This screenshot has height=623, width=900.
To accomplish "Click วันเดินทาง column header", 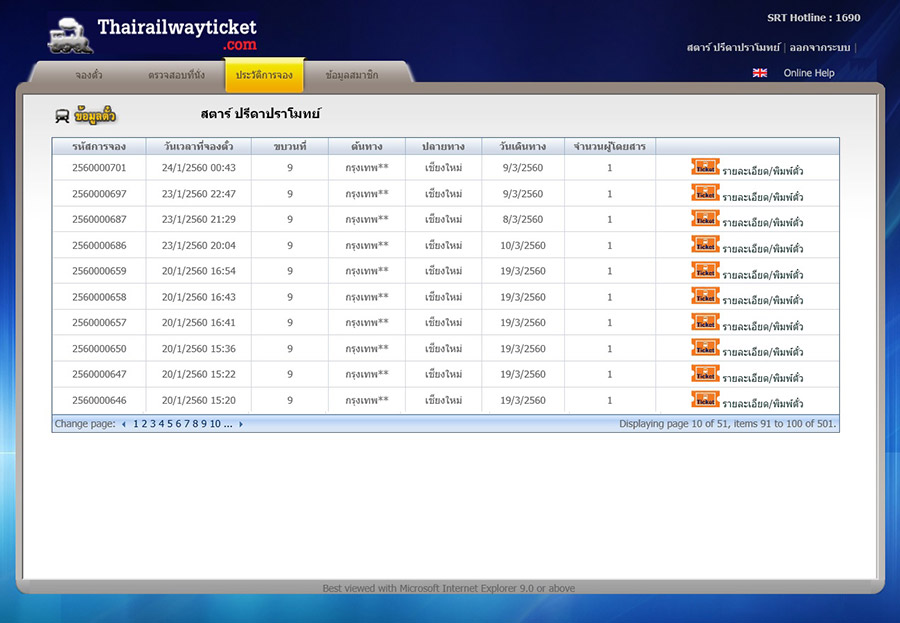I will tap(523, 146).
